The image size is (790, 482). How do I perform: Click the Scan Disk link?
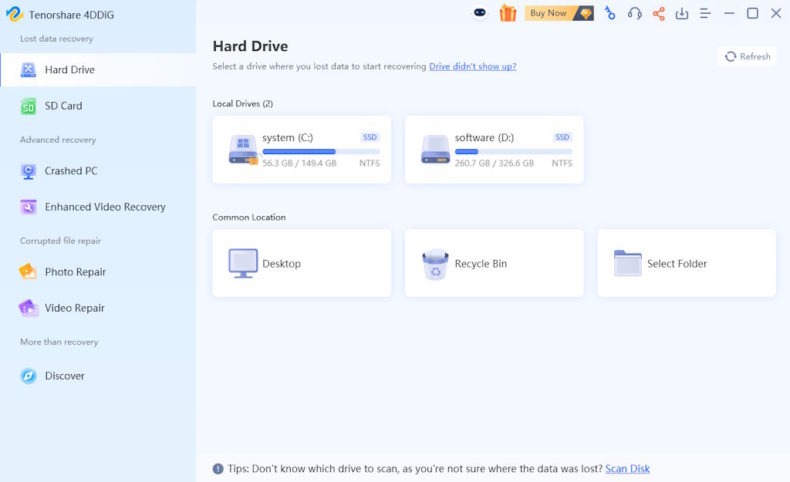pyautogui.click(x=627, y=468)
